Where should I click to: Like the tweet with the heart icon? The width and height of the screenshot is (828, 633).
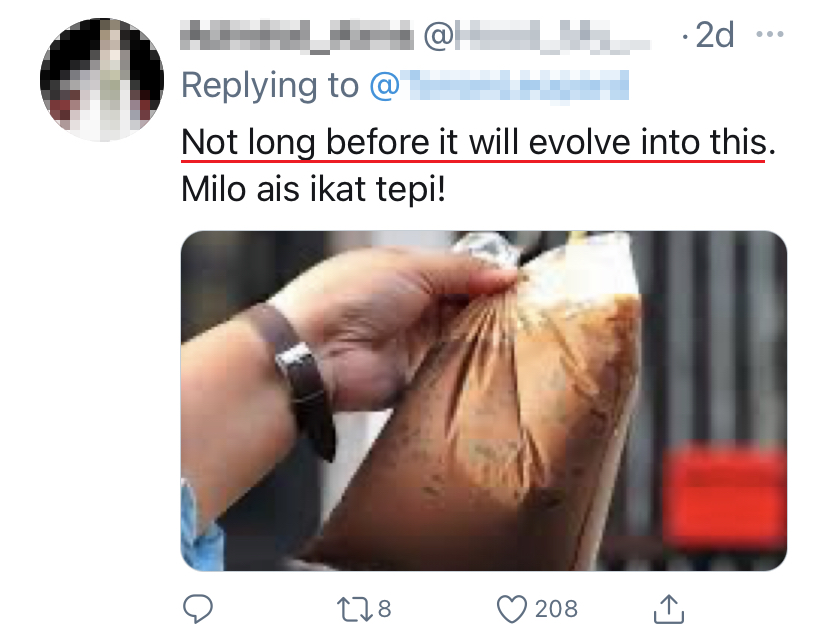tap(512, 607)
